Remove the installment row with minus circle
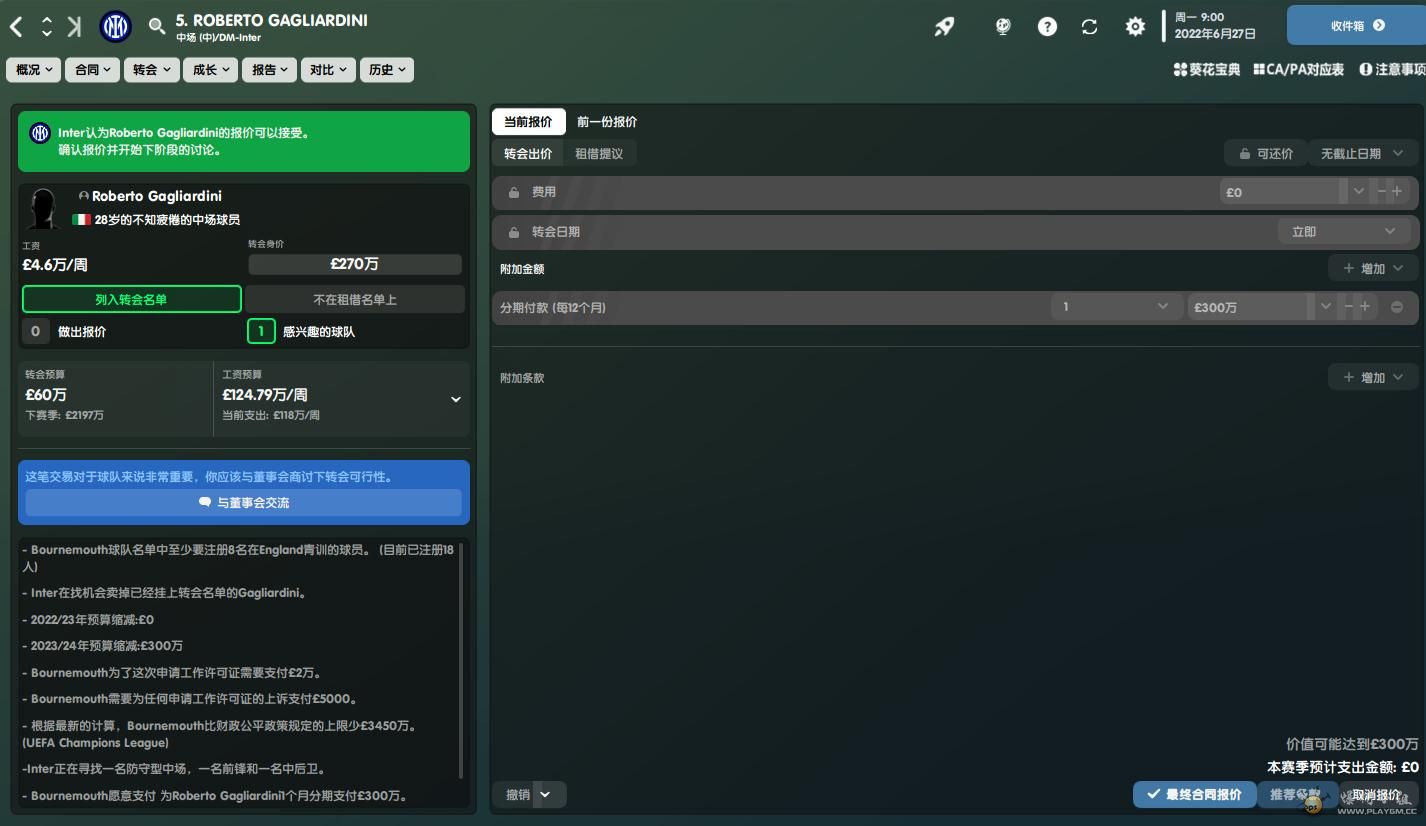1426x826 pixels. pyautogui.click(x=1397, y=307)
